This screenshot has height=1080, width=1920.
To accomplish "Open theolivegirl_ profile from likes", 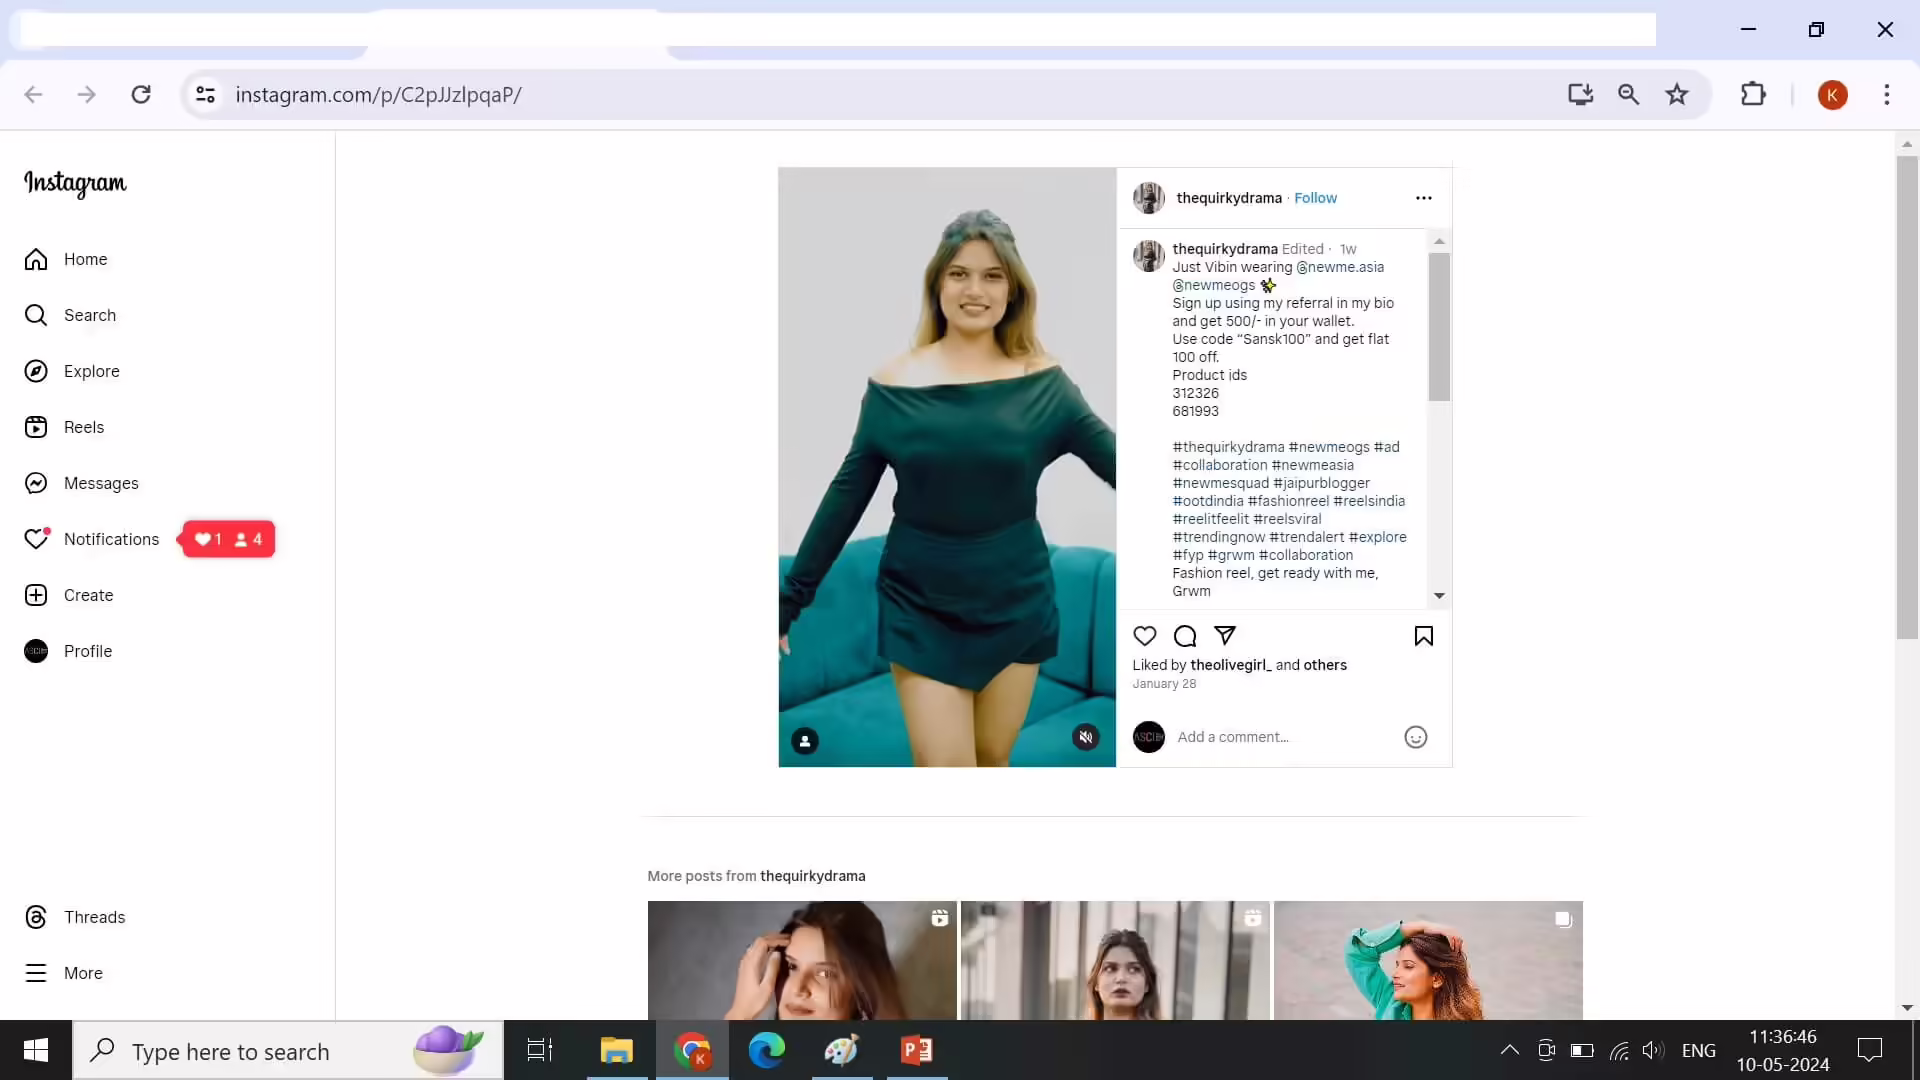I will (x=1231, y=665).
